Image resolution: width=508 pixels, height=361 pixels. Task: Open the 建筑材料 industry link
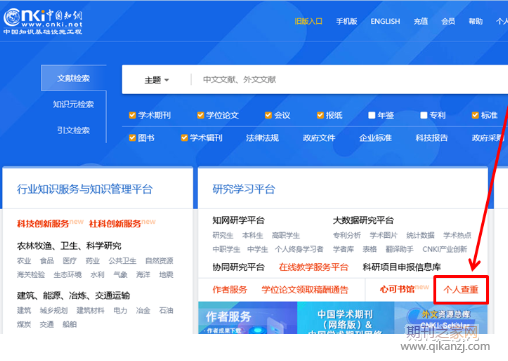pos(90,311)
